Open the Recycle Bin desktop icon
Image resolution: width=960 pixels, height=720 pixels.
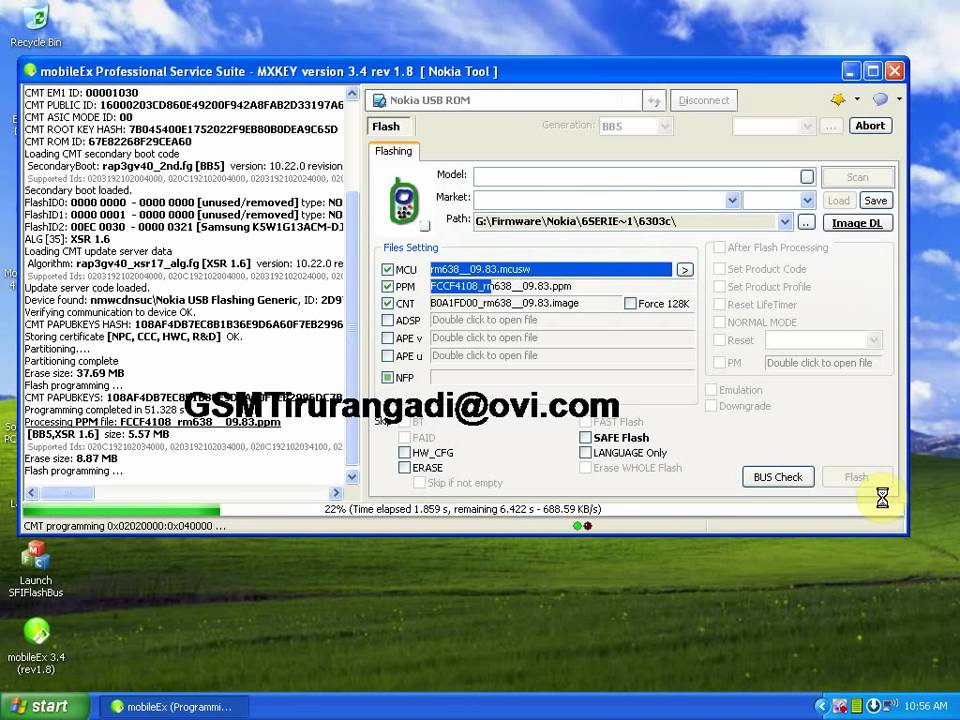(36, 24)
